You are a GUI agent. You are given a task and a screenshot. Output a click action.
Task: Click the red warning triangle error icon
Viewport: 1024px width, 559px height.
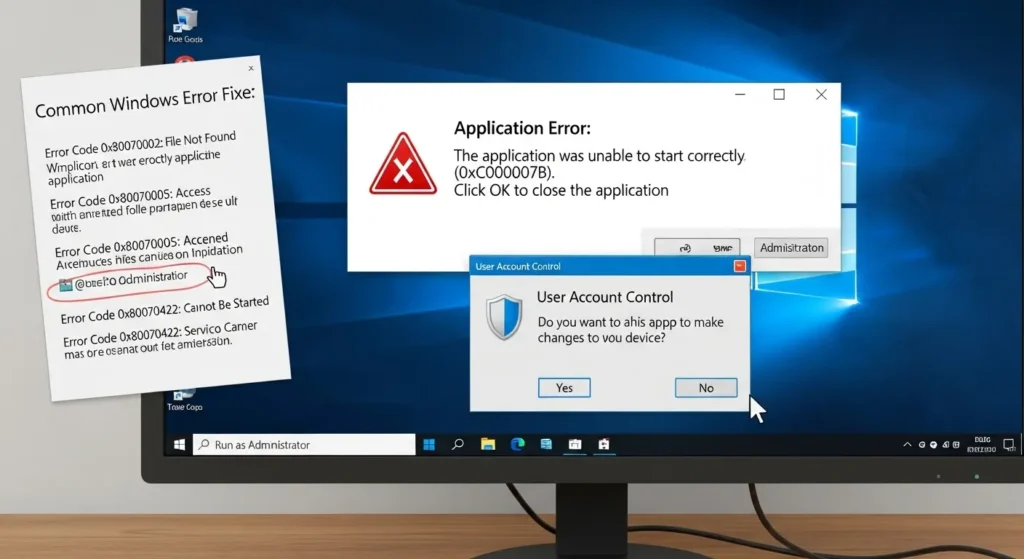click(x=403, y=166)
